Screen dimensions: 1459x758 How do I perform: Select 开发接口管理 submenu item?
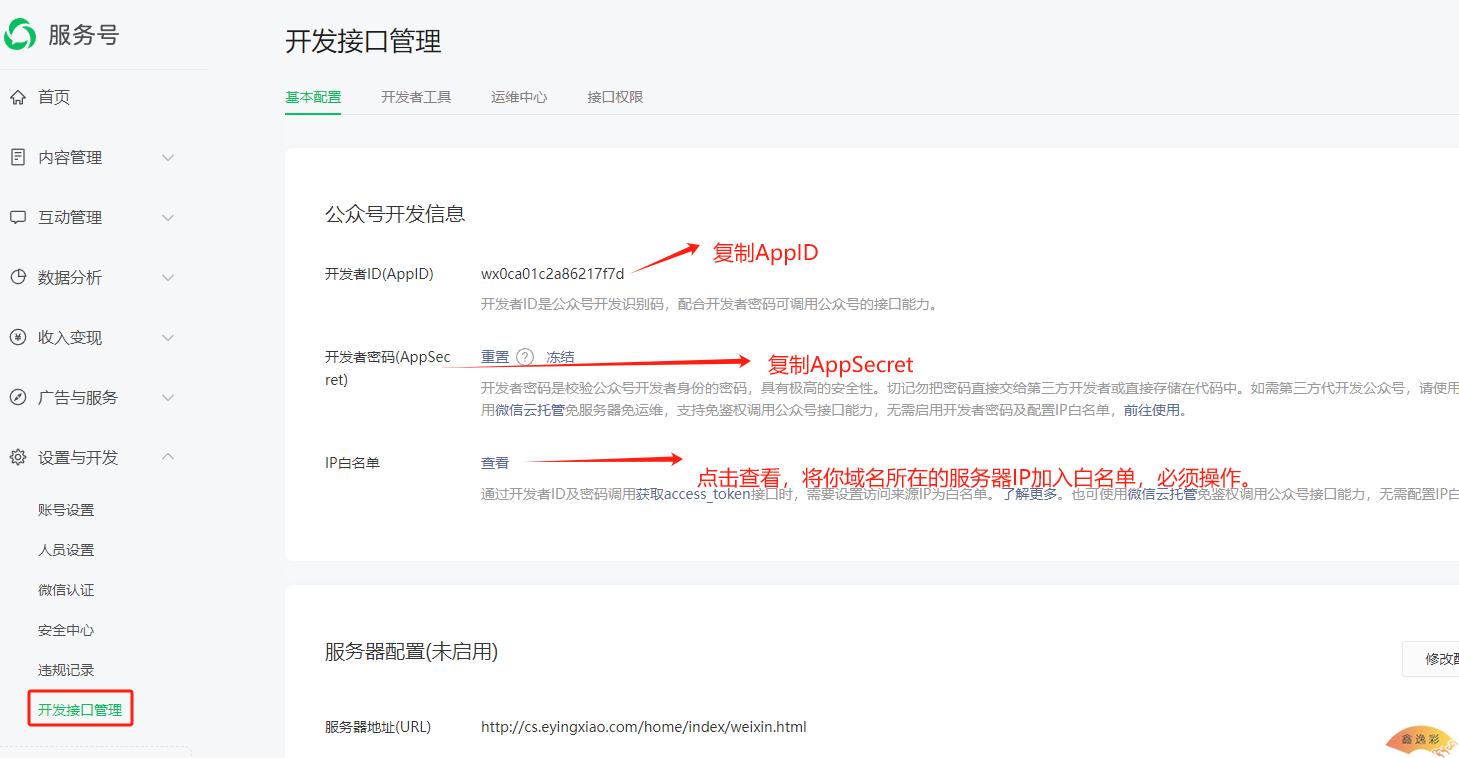point(80,710)
